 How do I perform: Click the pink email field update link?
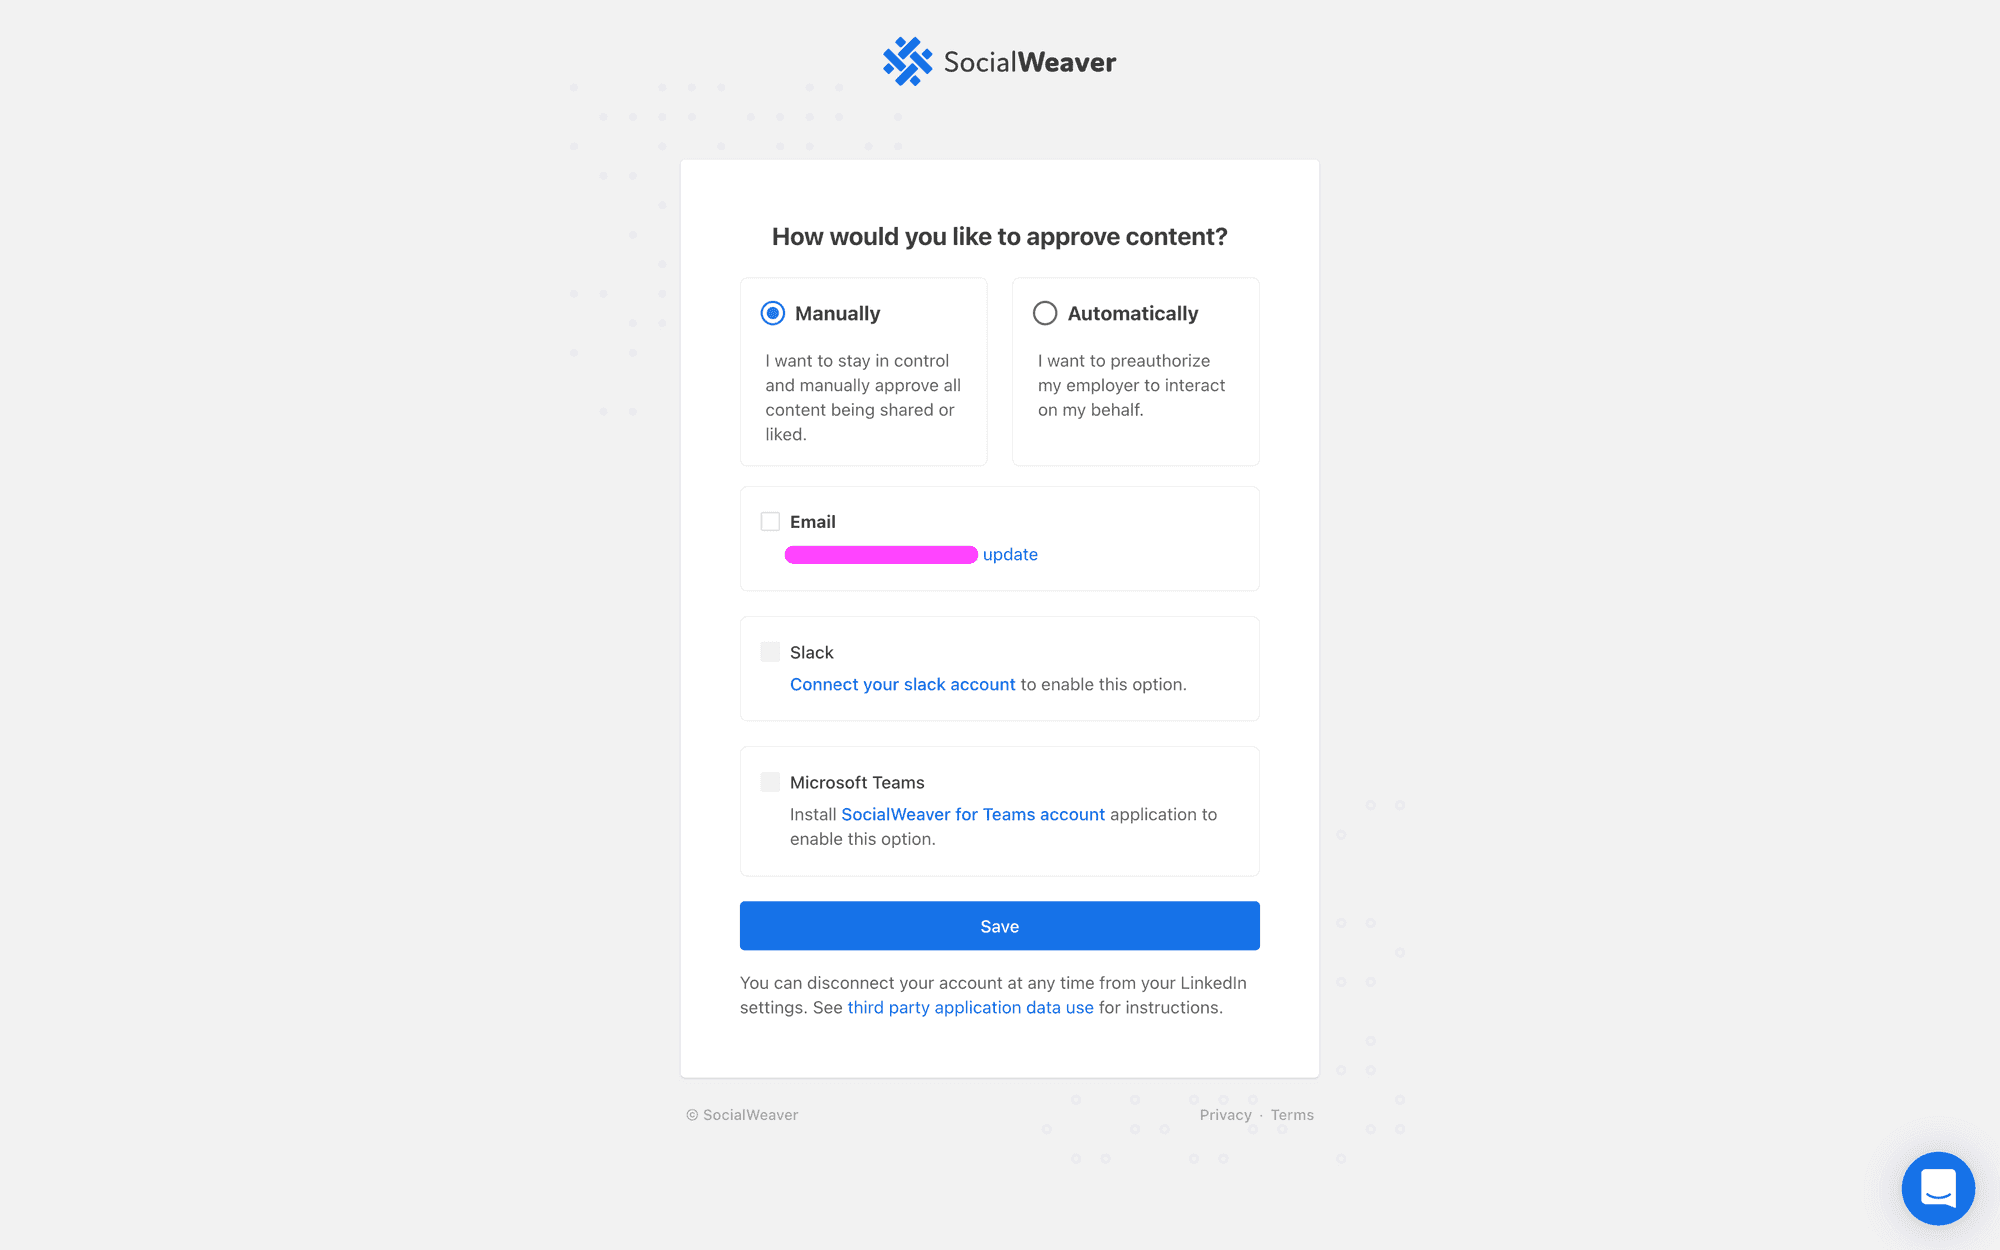coord(1011,553)
